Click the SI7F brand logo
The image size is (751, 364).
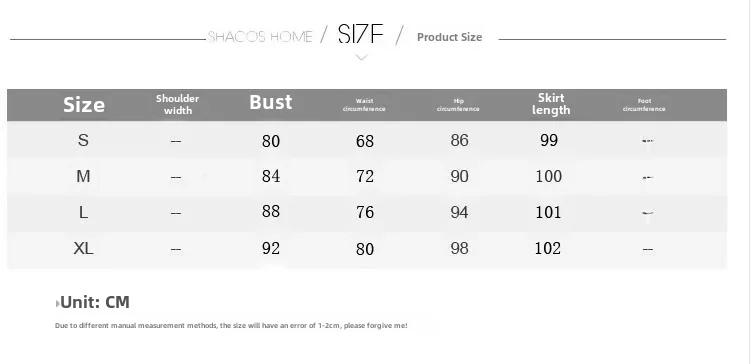(361, 34)
